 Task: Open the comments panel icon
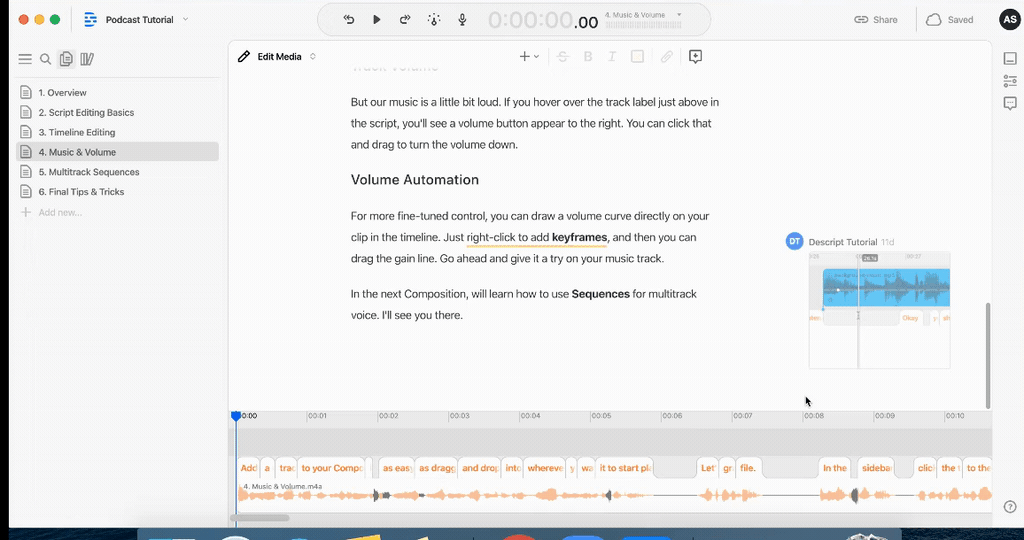(1010, 103)
